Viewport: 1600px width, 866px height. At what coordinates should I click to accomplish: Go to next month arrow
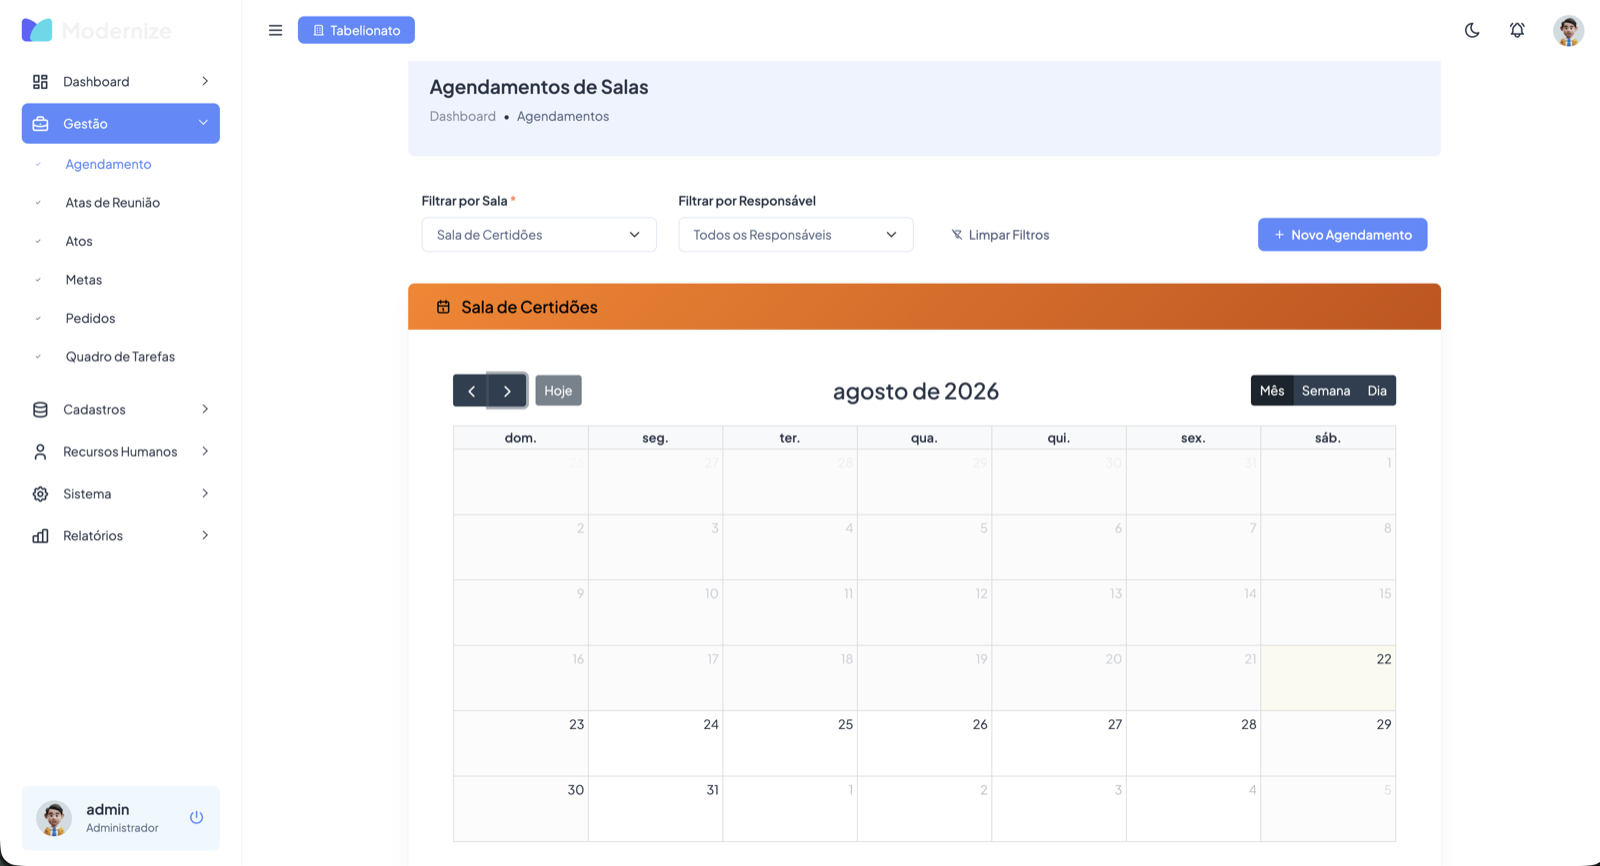tap(507, 391)
